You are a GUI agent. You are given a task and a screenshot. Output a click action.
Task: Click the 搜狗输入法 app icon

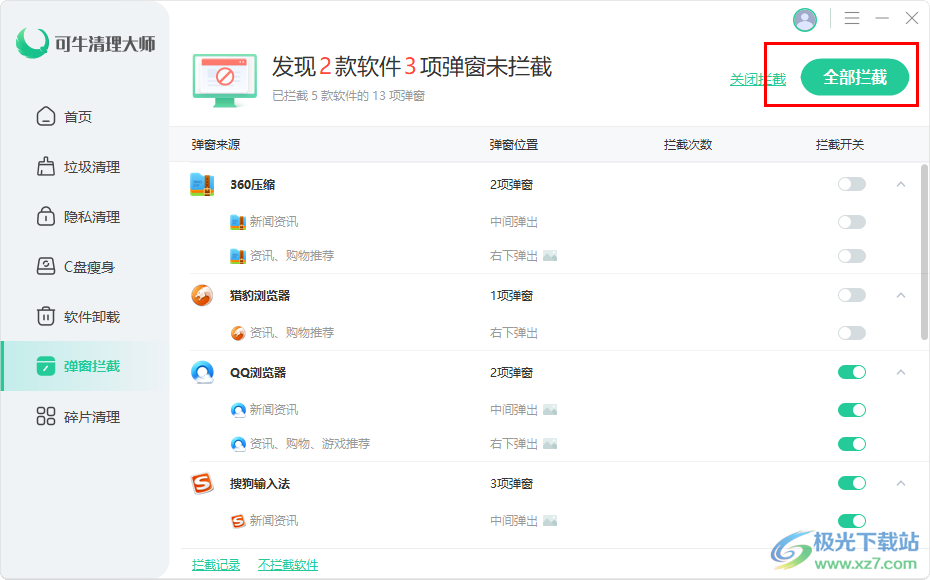point(202,483)
